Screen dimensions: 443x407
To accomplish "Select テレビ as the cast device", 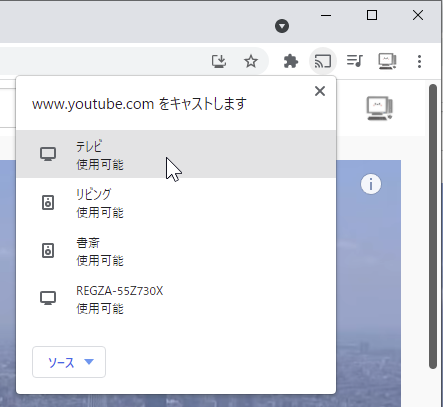I will tap(176, 154).
